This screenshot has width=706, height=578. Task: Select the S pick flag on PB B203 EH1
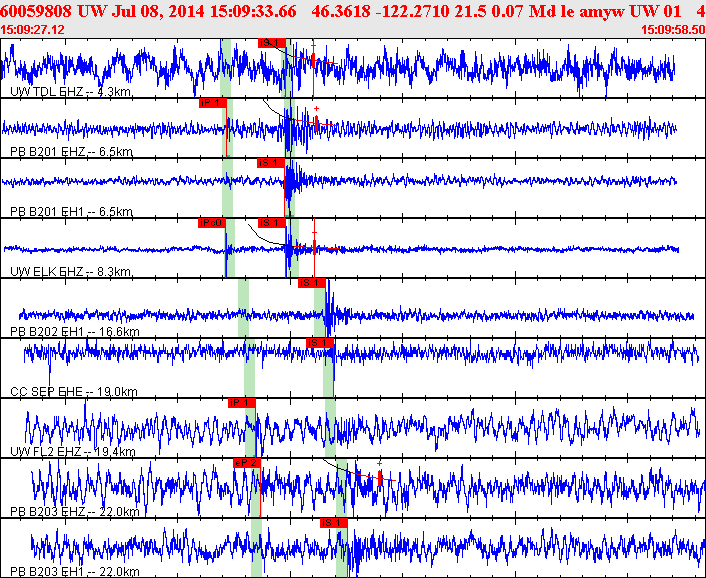click(x=333, y=523)
